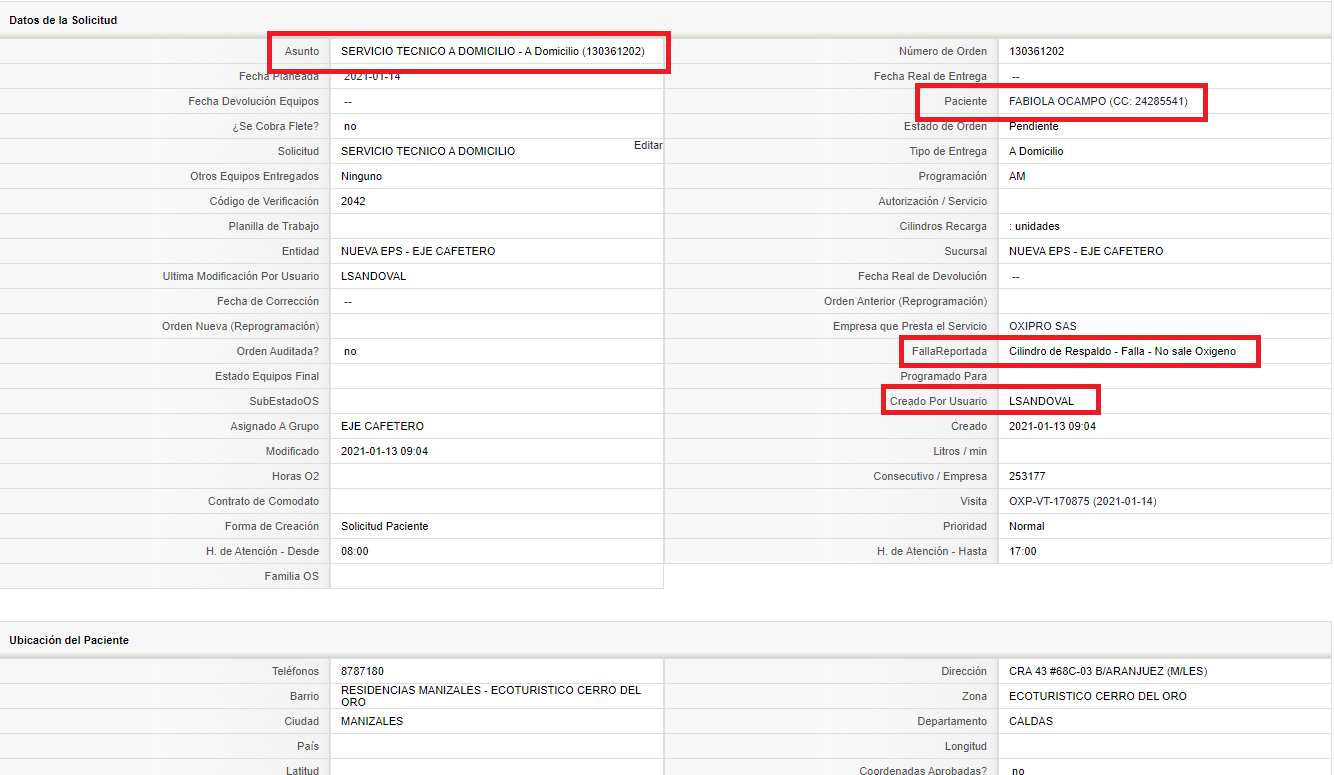Click the Orden Anterior (Reprogramación) label
The height and width of the screenshot is (775, 1334).
pyautogui.click(x=905, y=301)
